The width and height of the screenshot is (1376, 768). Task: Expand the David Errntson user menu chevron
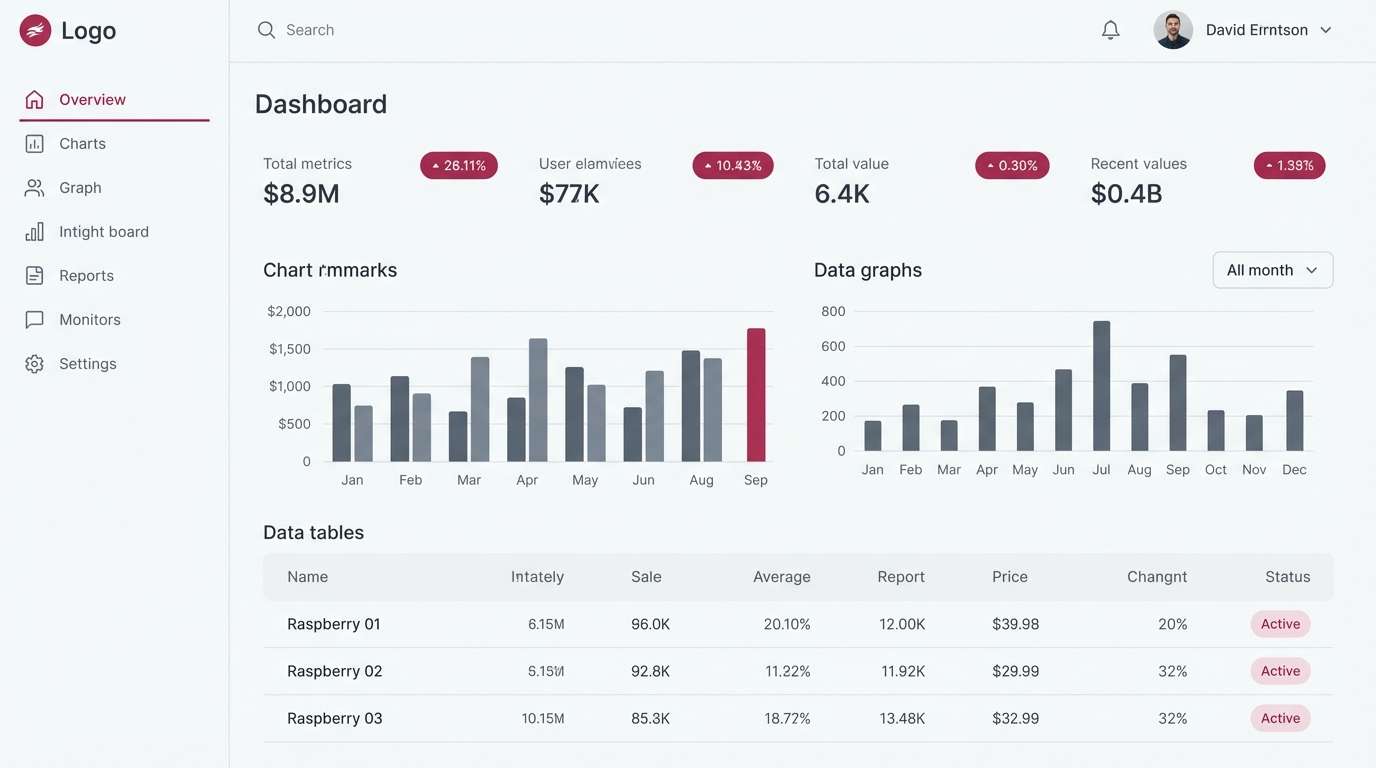tap(1326, 30)
